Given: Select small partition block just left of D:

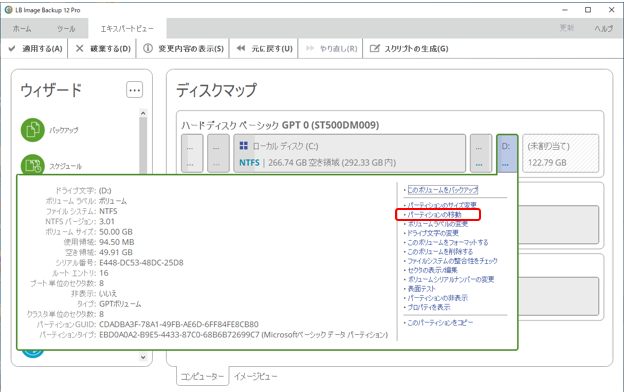Looking at the screenshot, I should 481,154.
